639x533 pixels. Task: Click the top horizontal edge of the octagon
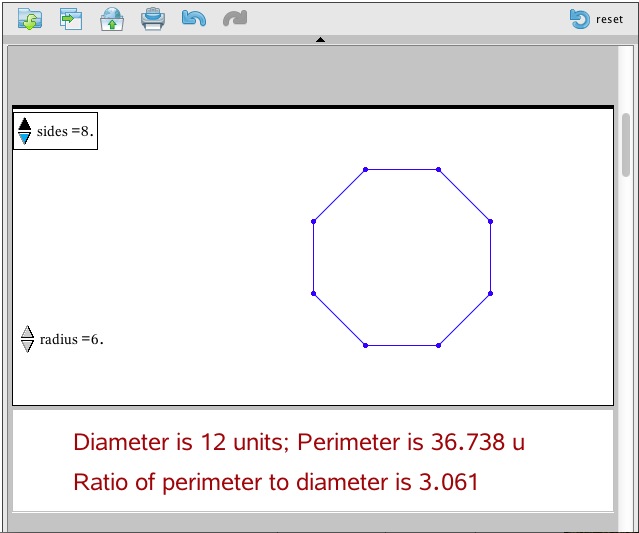[x=402, y=170]
